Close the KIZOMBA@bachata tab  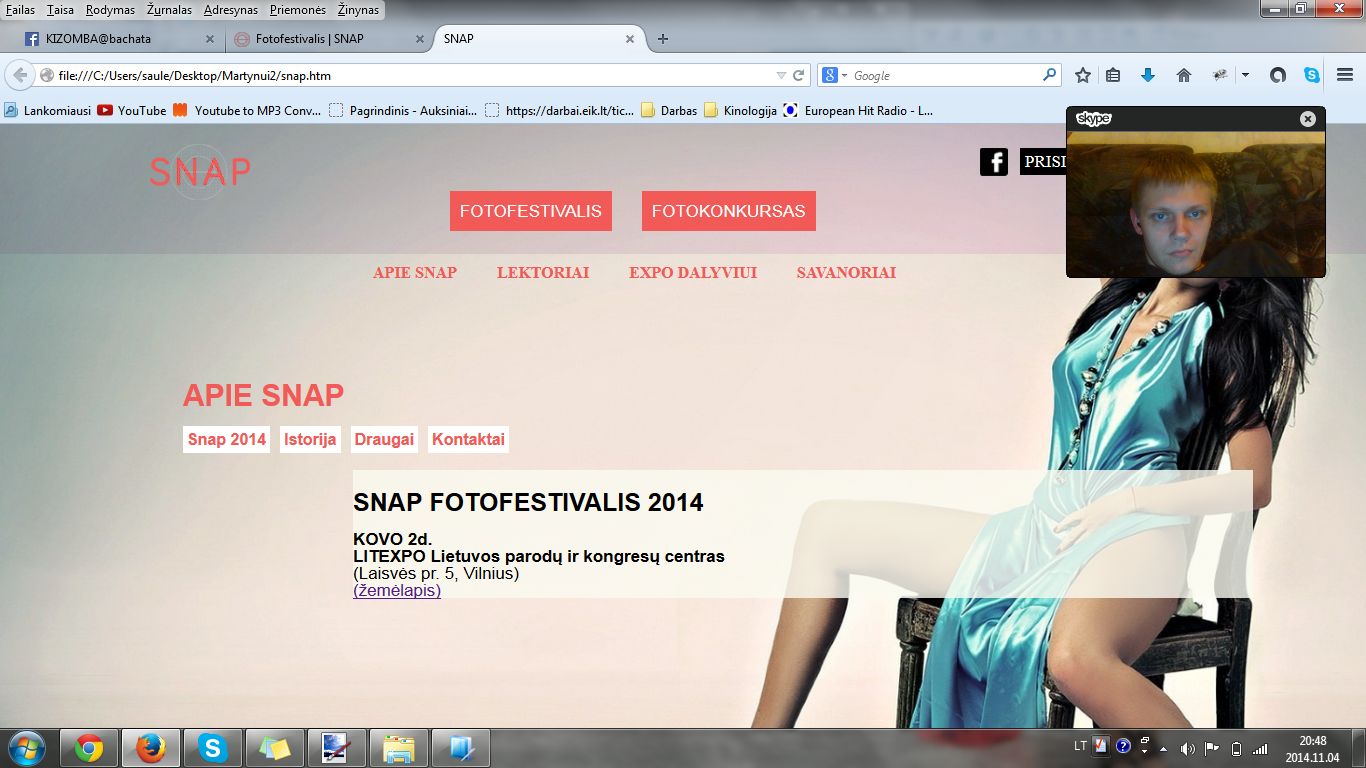pyautogui.click(x=210, y=39)
